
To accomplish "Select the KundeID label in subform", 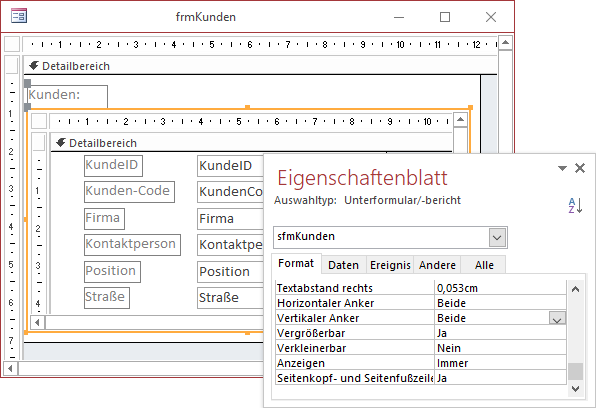I will (x=113, y=165).
